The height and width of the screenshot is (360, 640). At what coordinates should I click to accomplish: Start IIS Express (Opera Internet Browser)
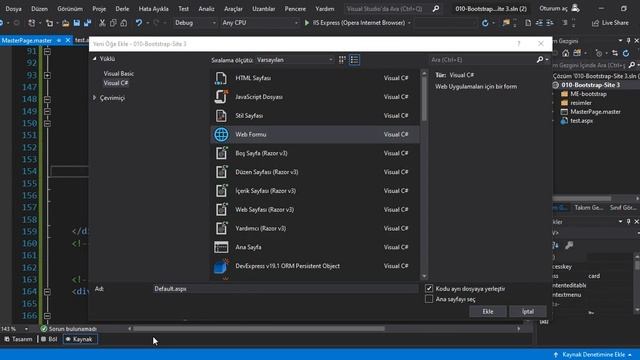(x=354, y=23)
